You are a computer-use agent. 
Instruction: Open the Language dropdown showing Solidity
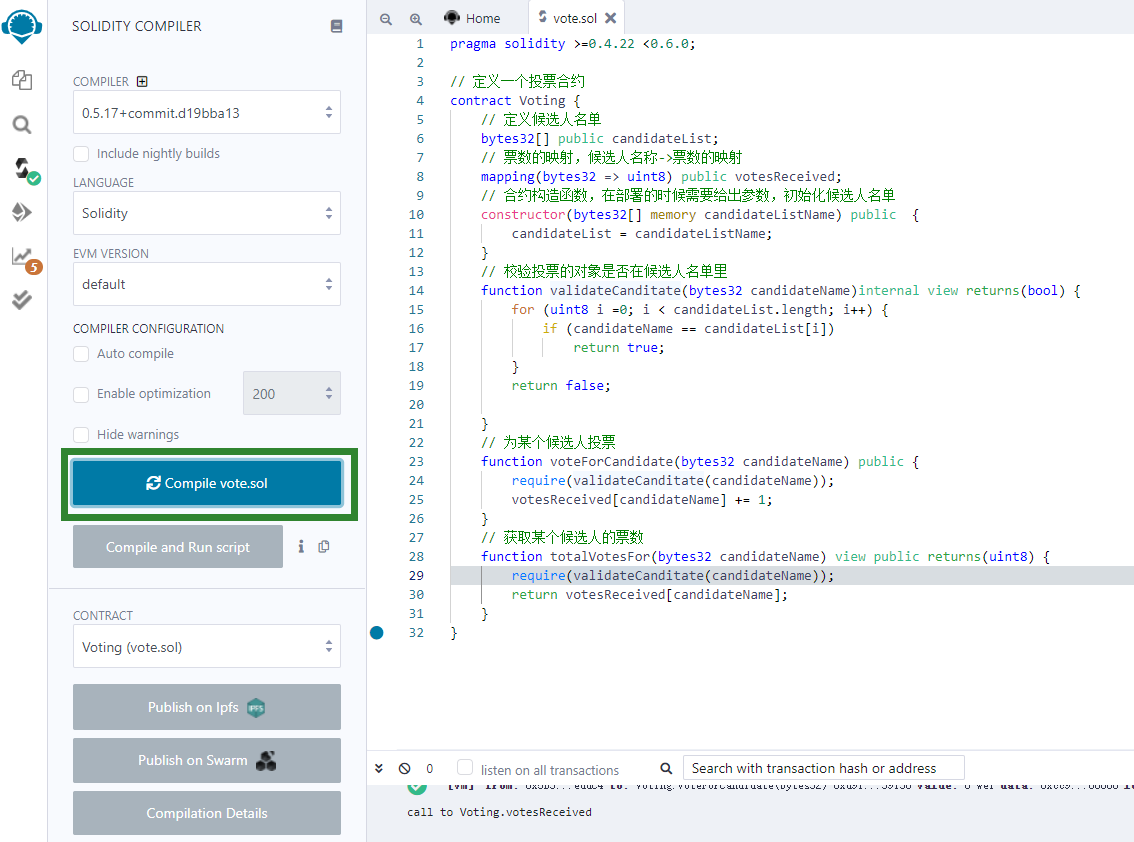207,213
